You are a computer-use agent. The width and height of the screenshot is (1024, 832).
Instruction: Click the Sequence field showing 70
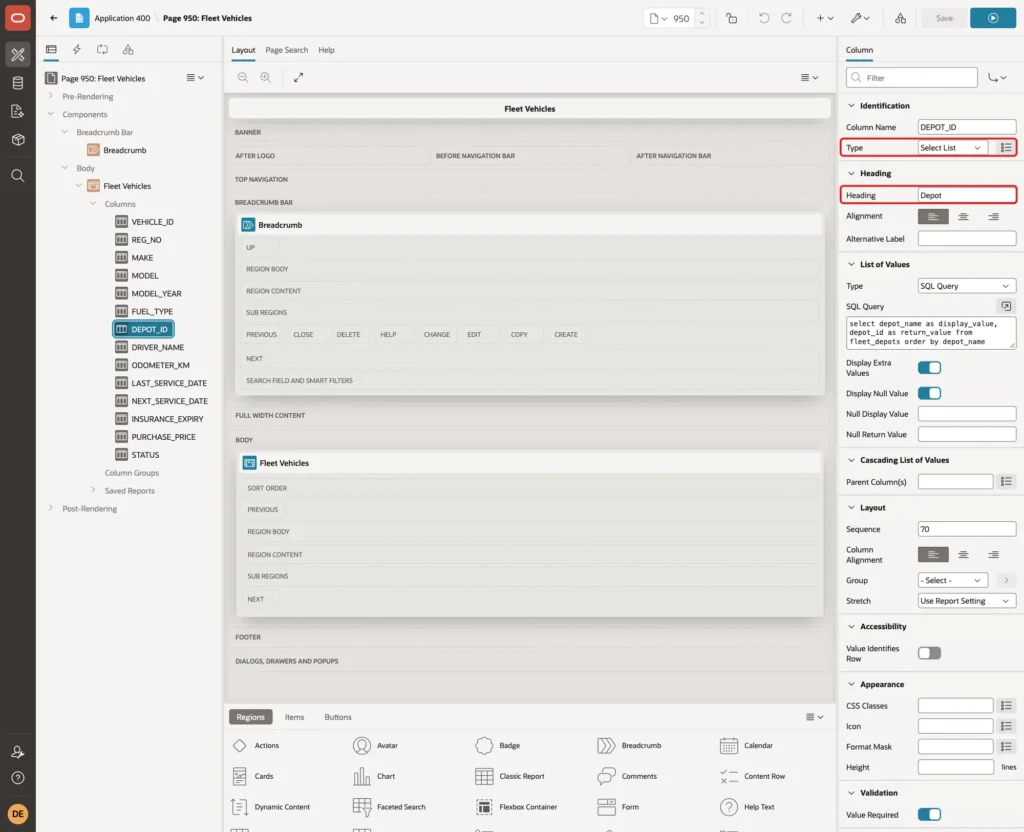[967, 529]
